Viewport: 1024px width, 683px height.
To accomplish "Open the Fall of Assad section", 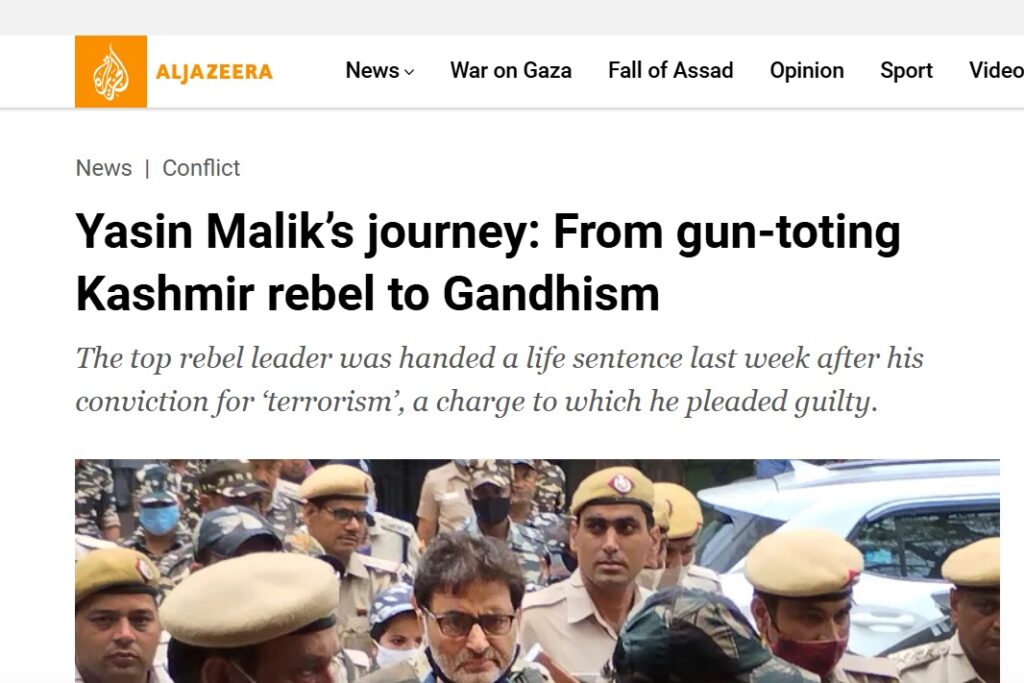I will pyautogui.click(x=670, y=70).
